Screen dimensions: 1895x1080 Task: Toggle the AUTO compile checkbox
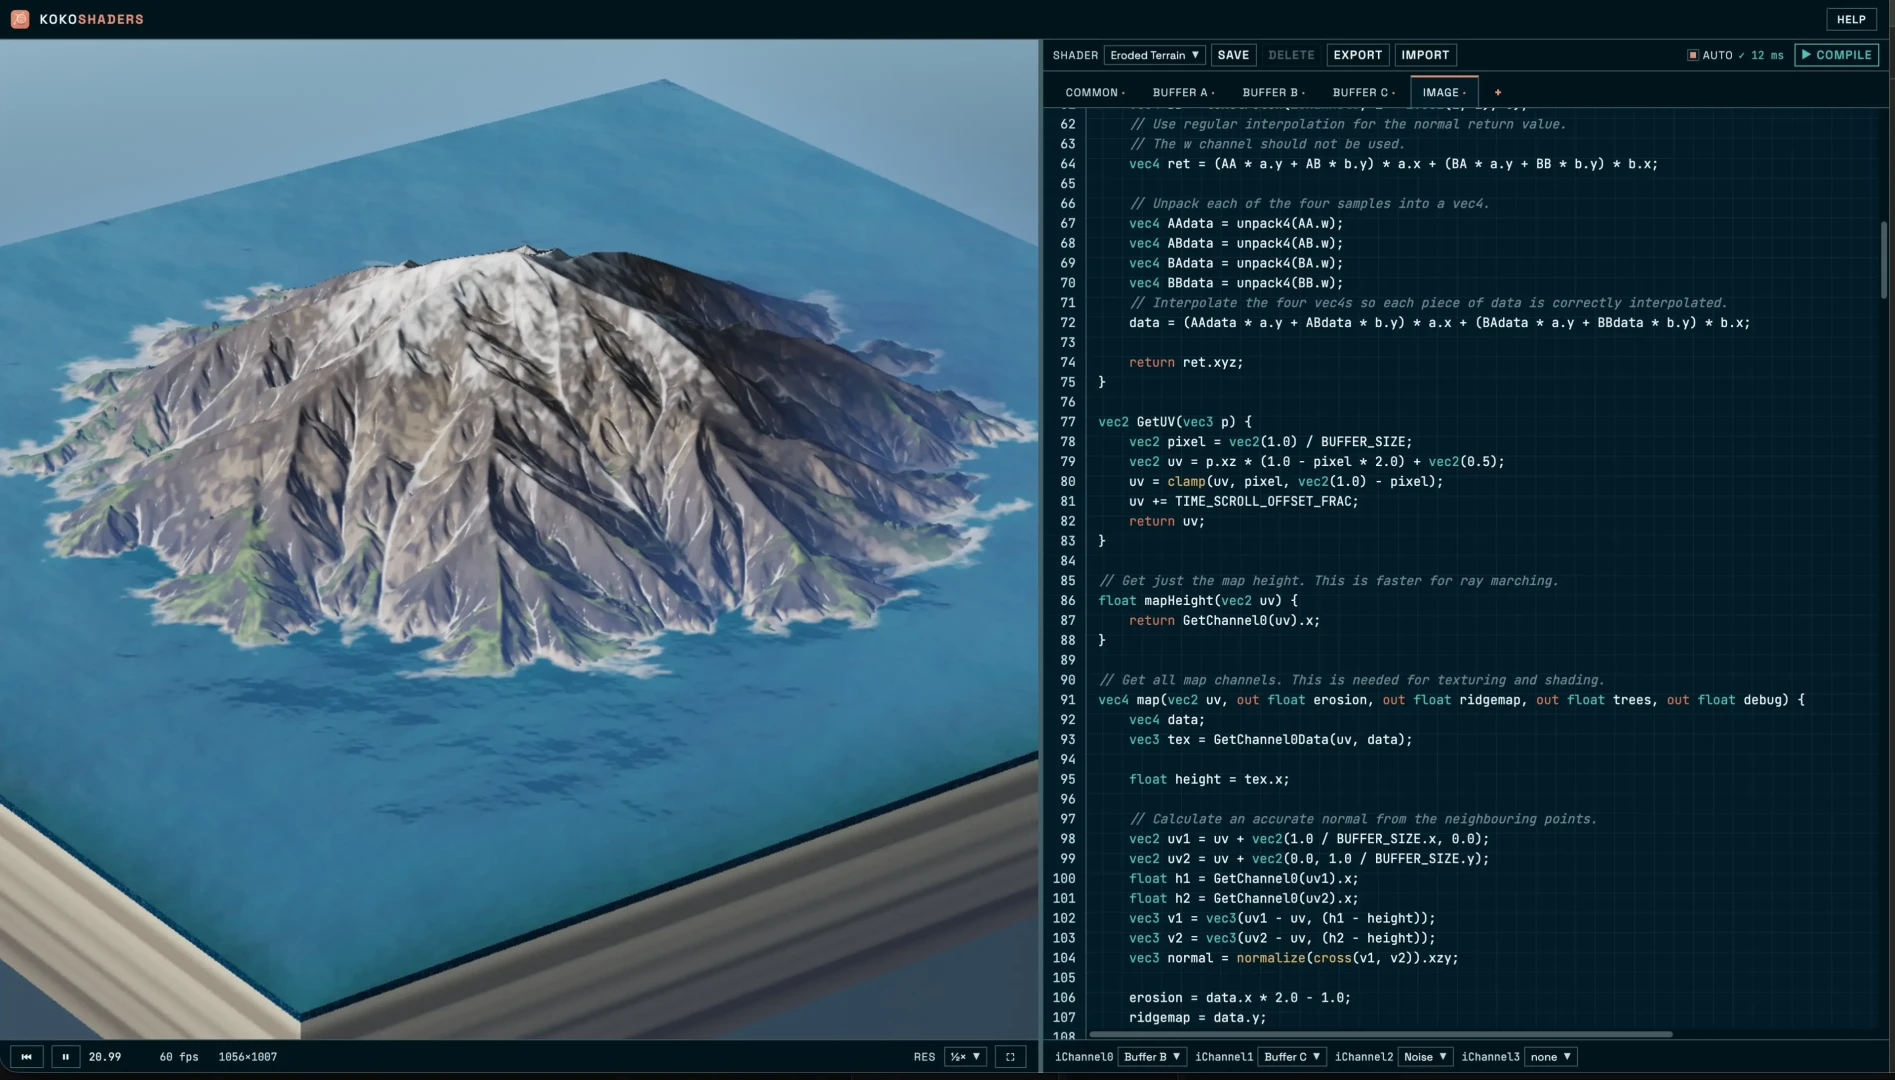(x=1693, y=55)
